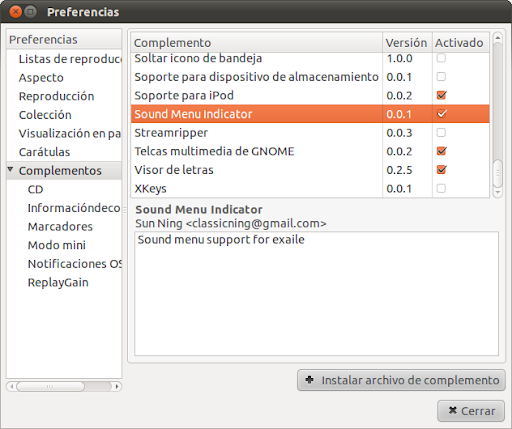The image size is (512, 429).
Task: Close the Preferencias window
Action: click(16, 12)
